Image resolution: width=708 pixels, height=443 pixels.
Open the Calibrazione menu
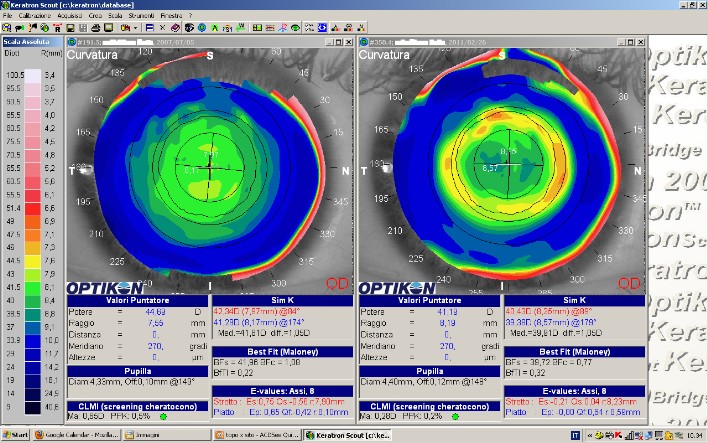pyautogui.click(x=34, y=17)
